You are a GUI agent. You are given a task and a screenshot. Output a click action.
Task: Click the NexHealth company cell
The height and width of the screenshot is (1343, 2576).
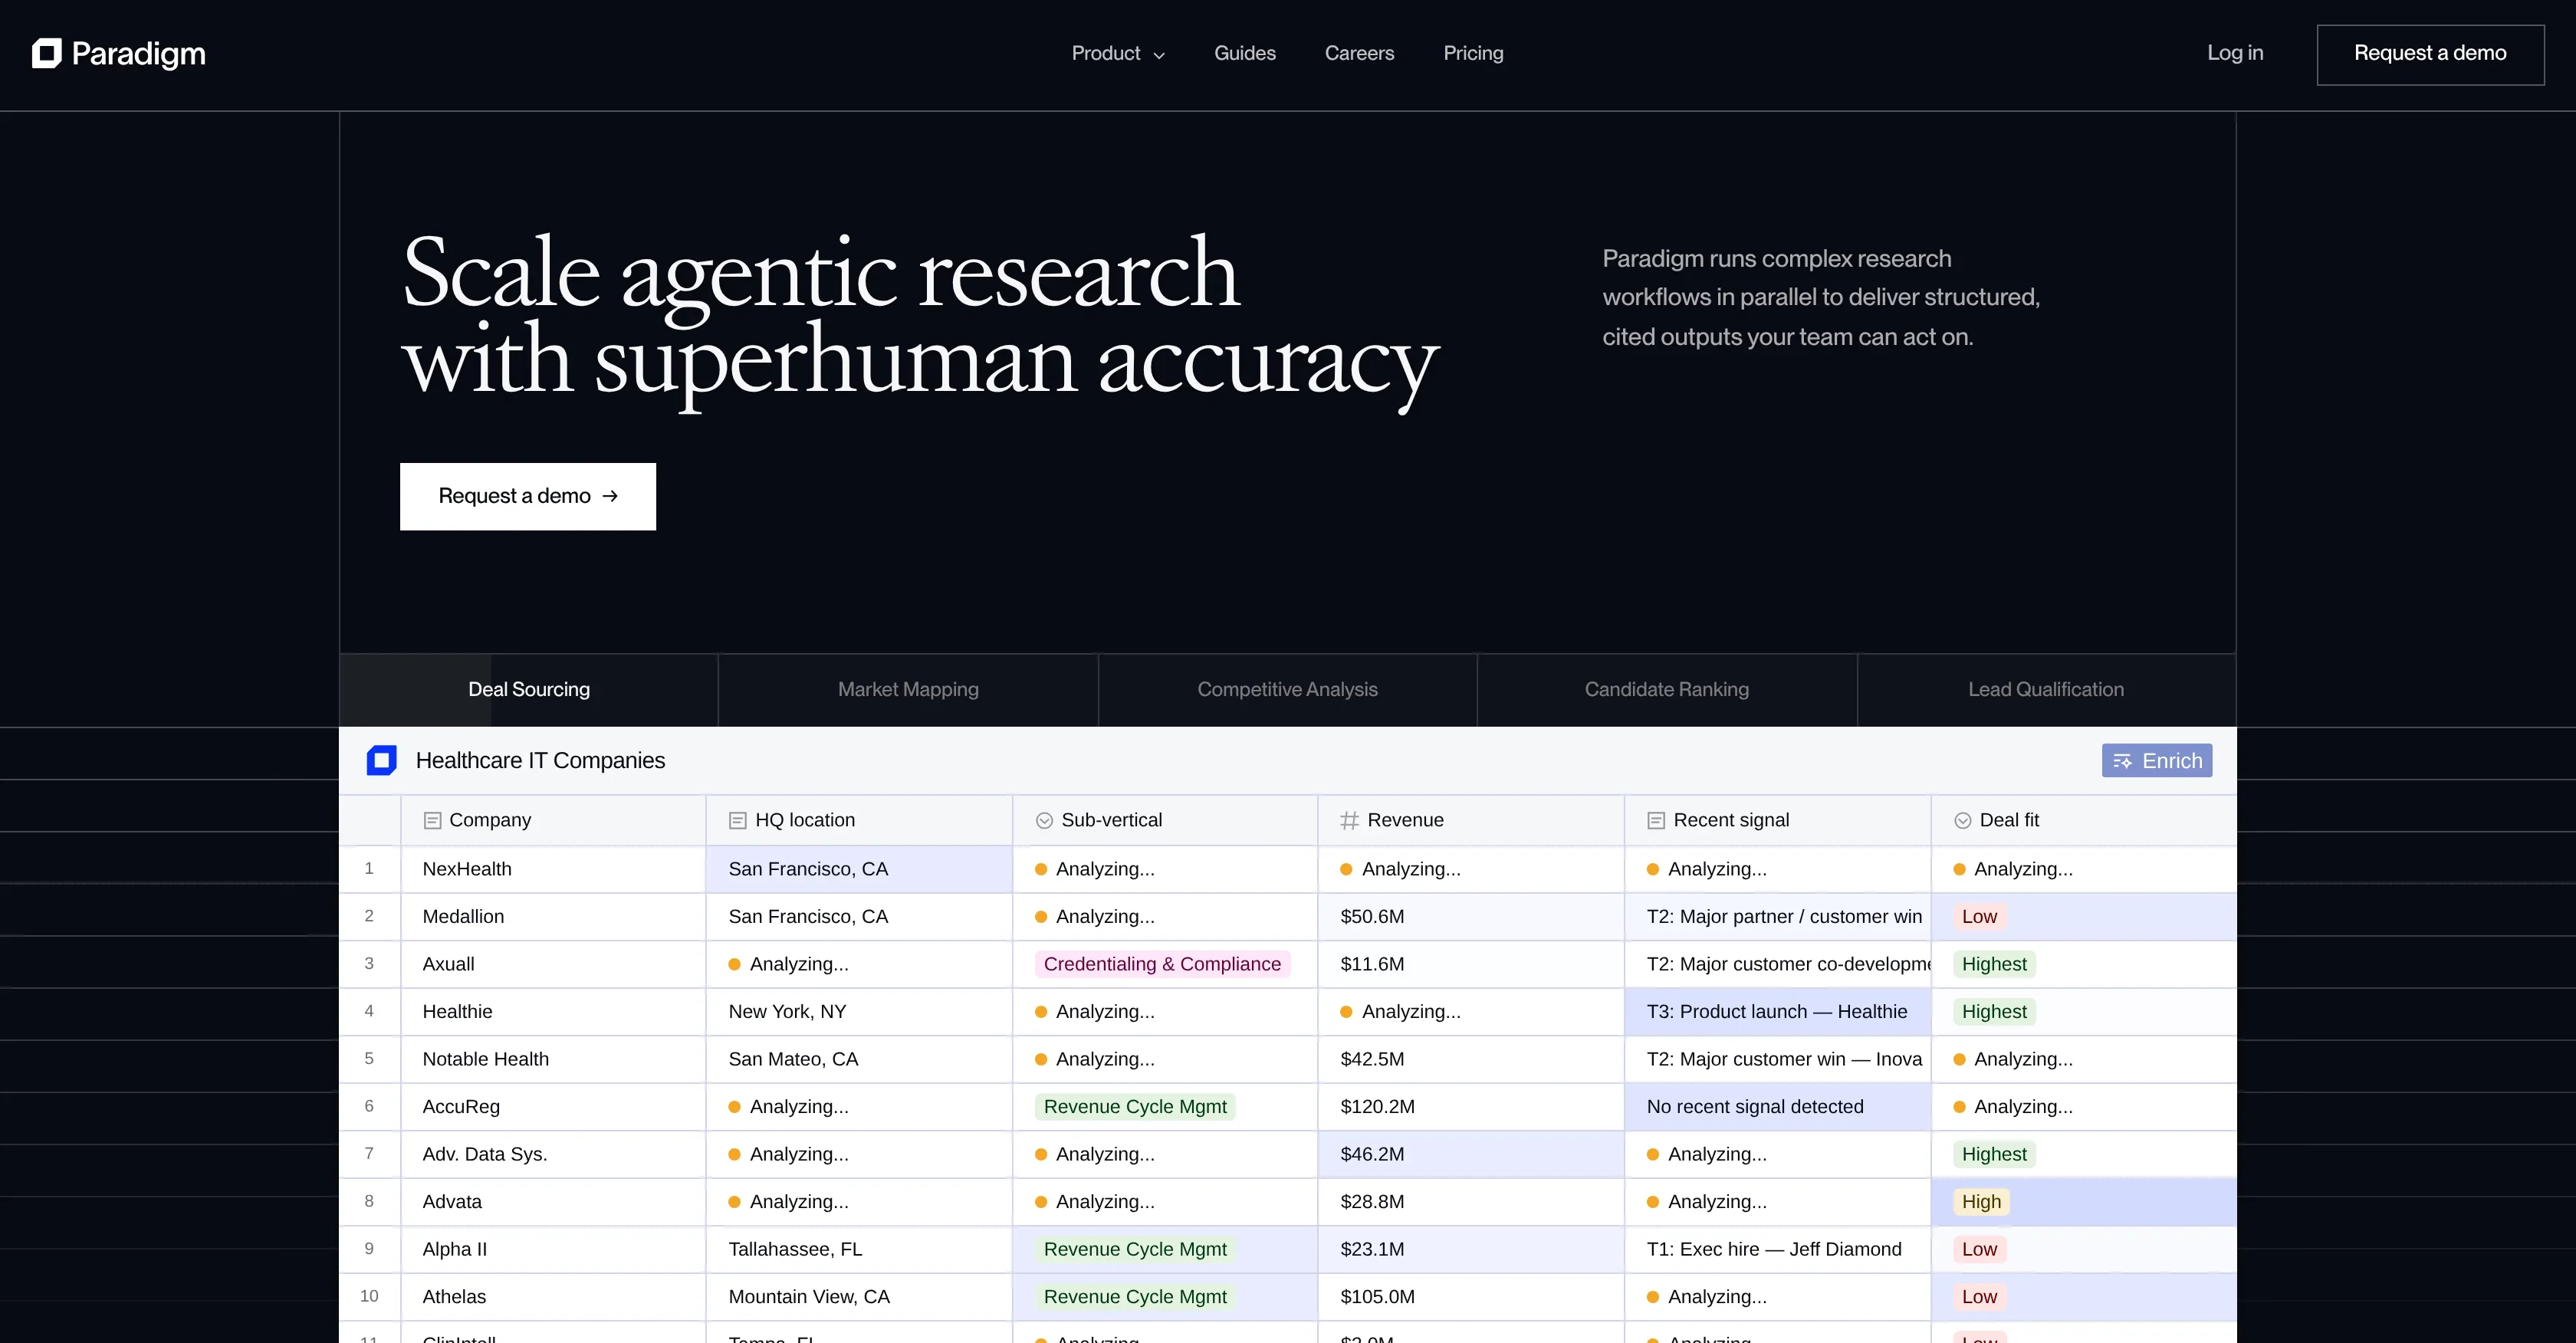coord(553,869)
